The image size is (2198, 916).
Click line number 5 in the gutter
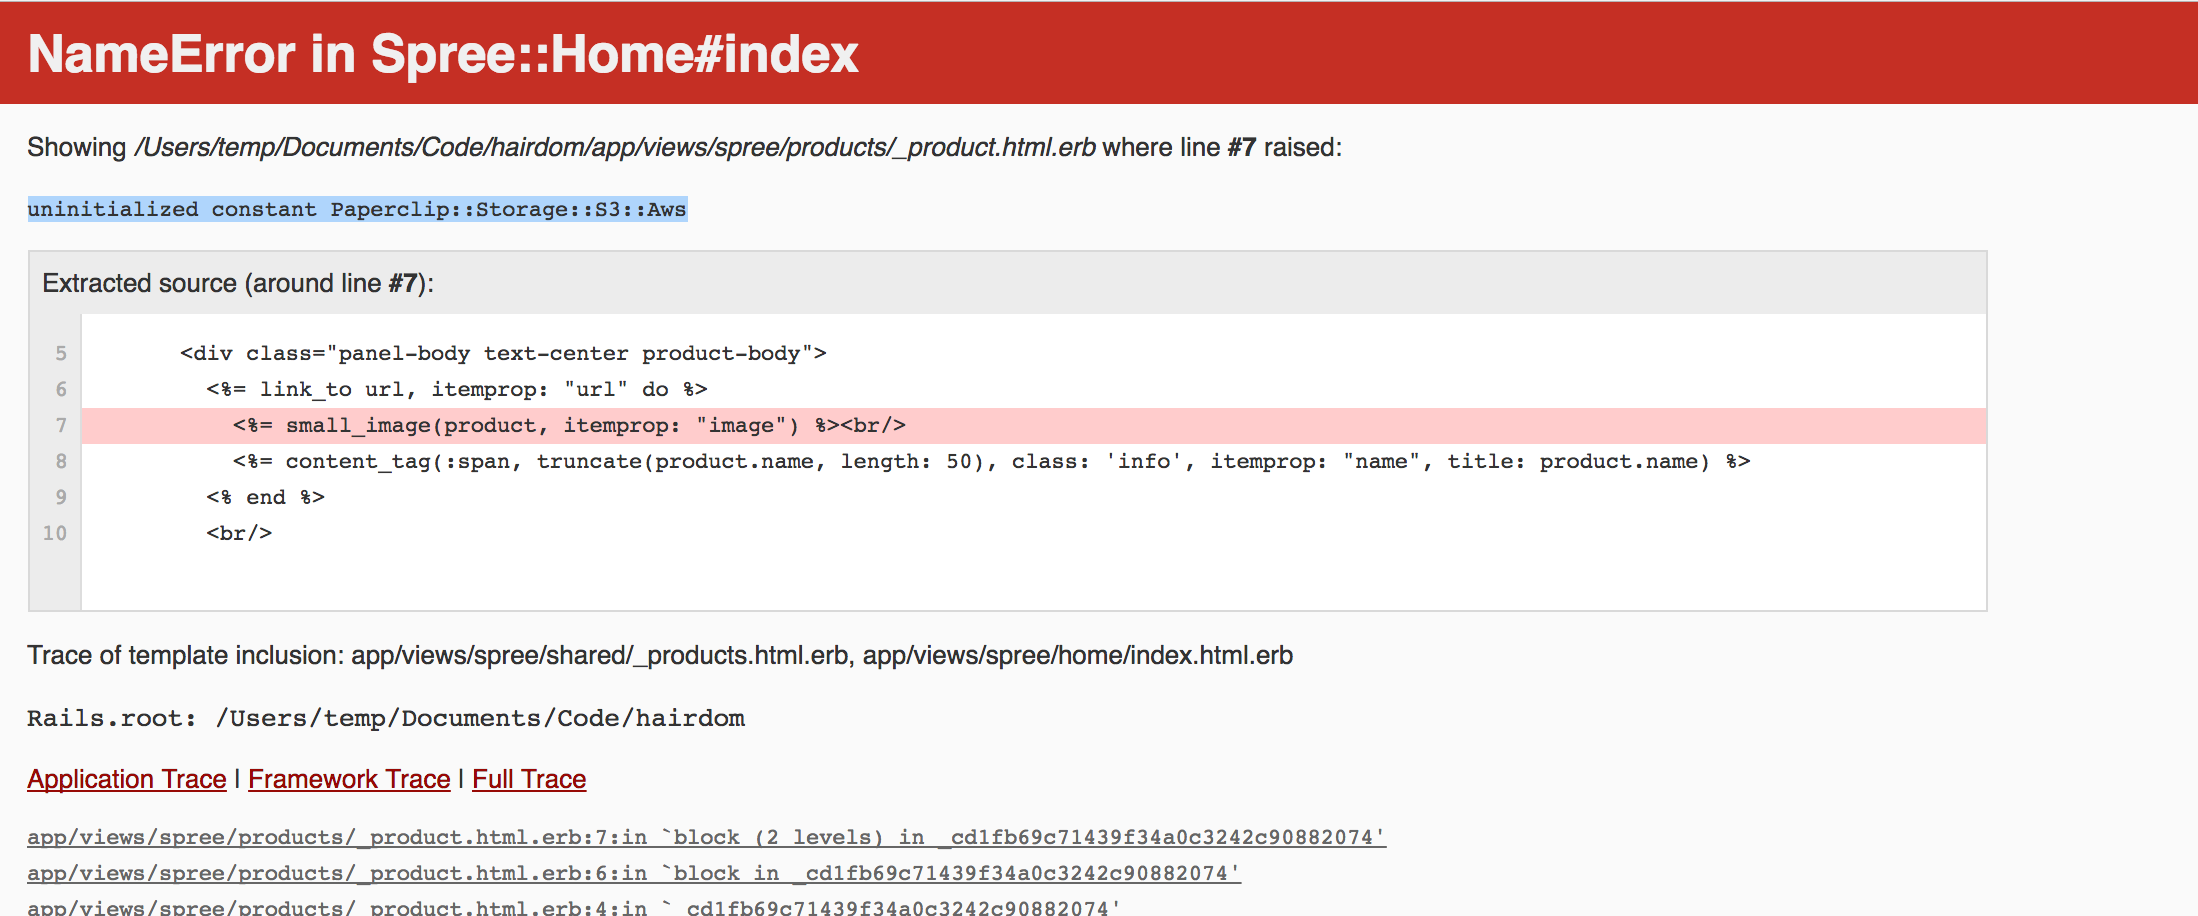point(61,353)
